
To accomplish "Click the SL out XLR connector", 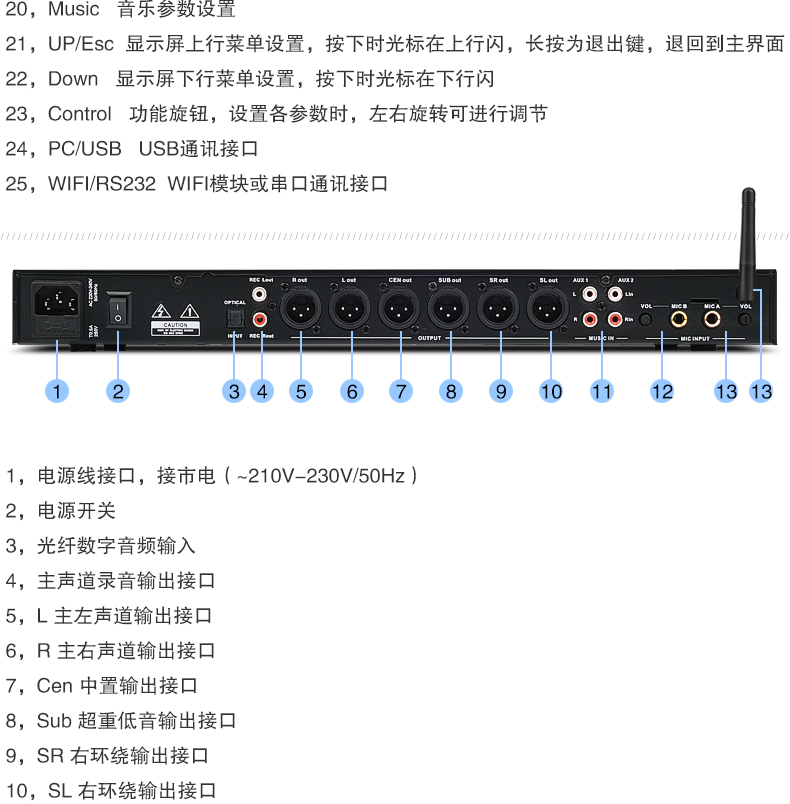I will click(x=548, y=308).
